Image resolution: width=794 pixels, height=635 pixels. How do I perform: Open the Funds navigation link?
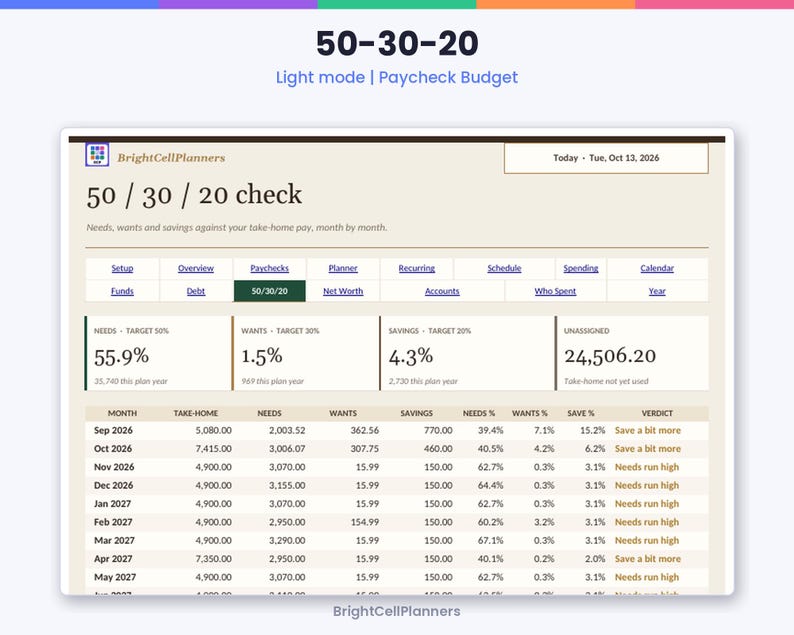122,291
